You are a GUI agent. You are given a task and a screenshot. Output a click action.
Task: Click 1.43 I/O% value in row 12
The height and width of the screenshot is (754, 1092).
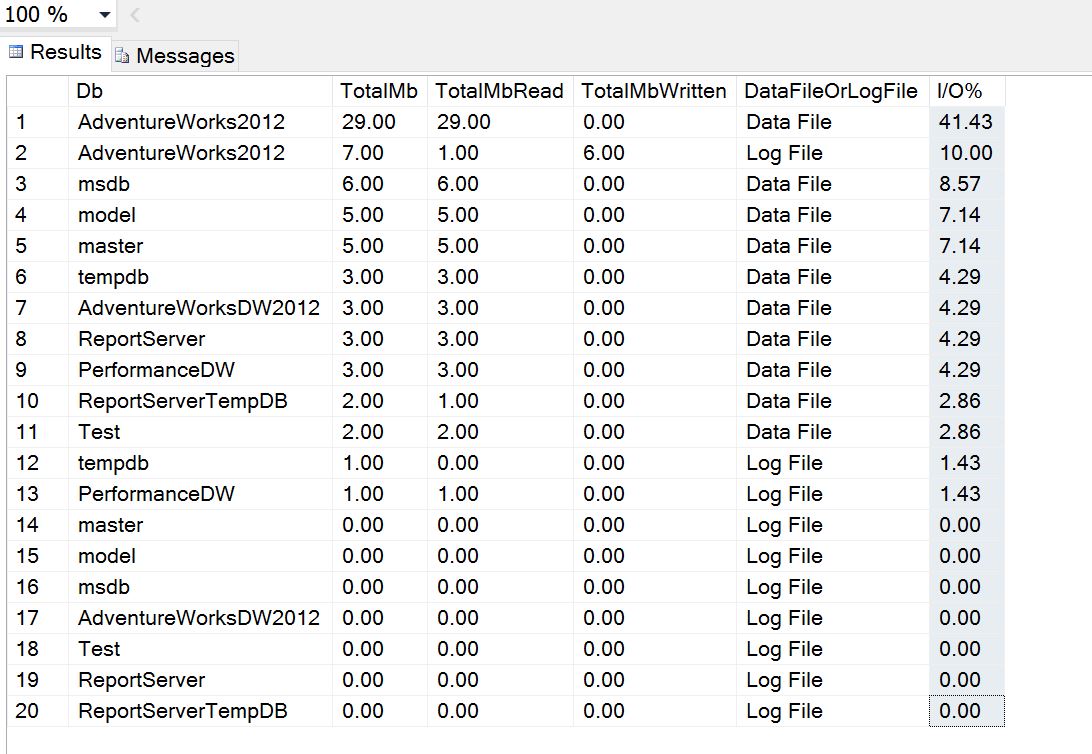pyautogui.click(x=967, y=463)
